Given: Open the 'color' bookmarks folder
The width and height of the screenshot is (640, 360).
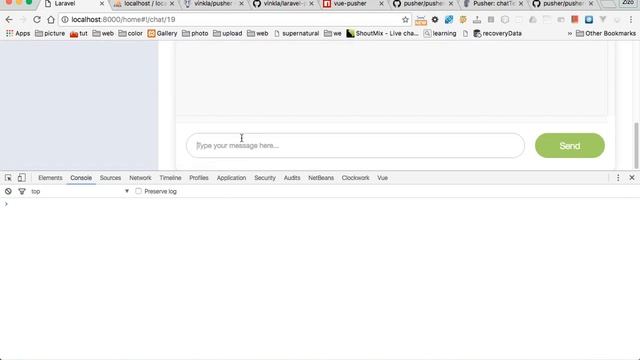Looking at the screenshot, I should click(x=131, y=33).
